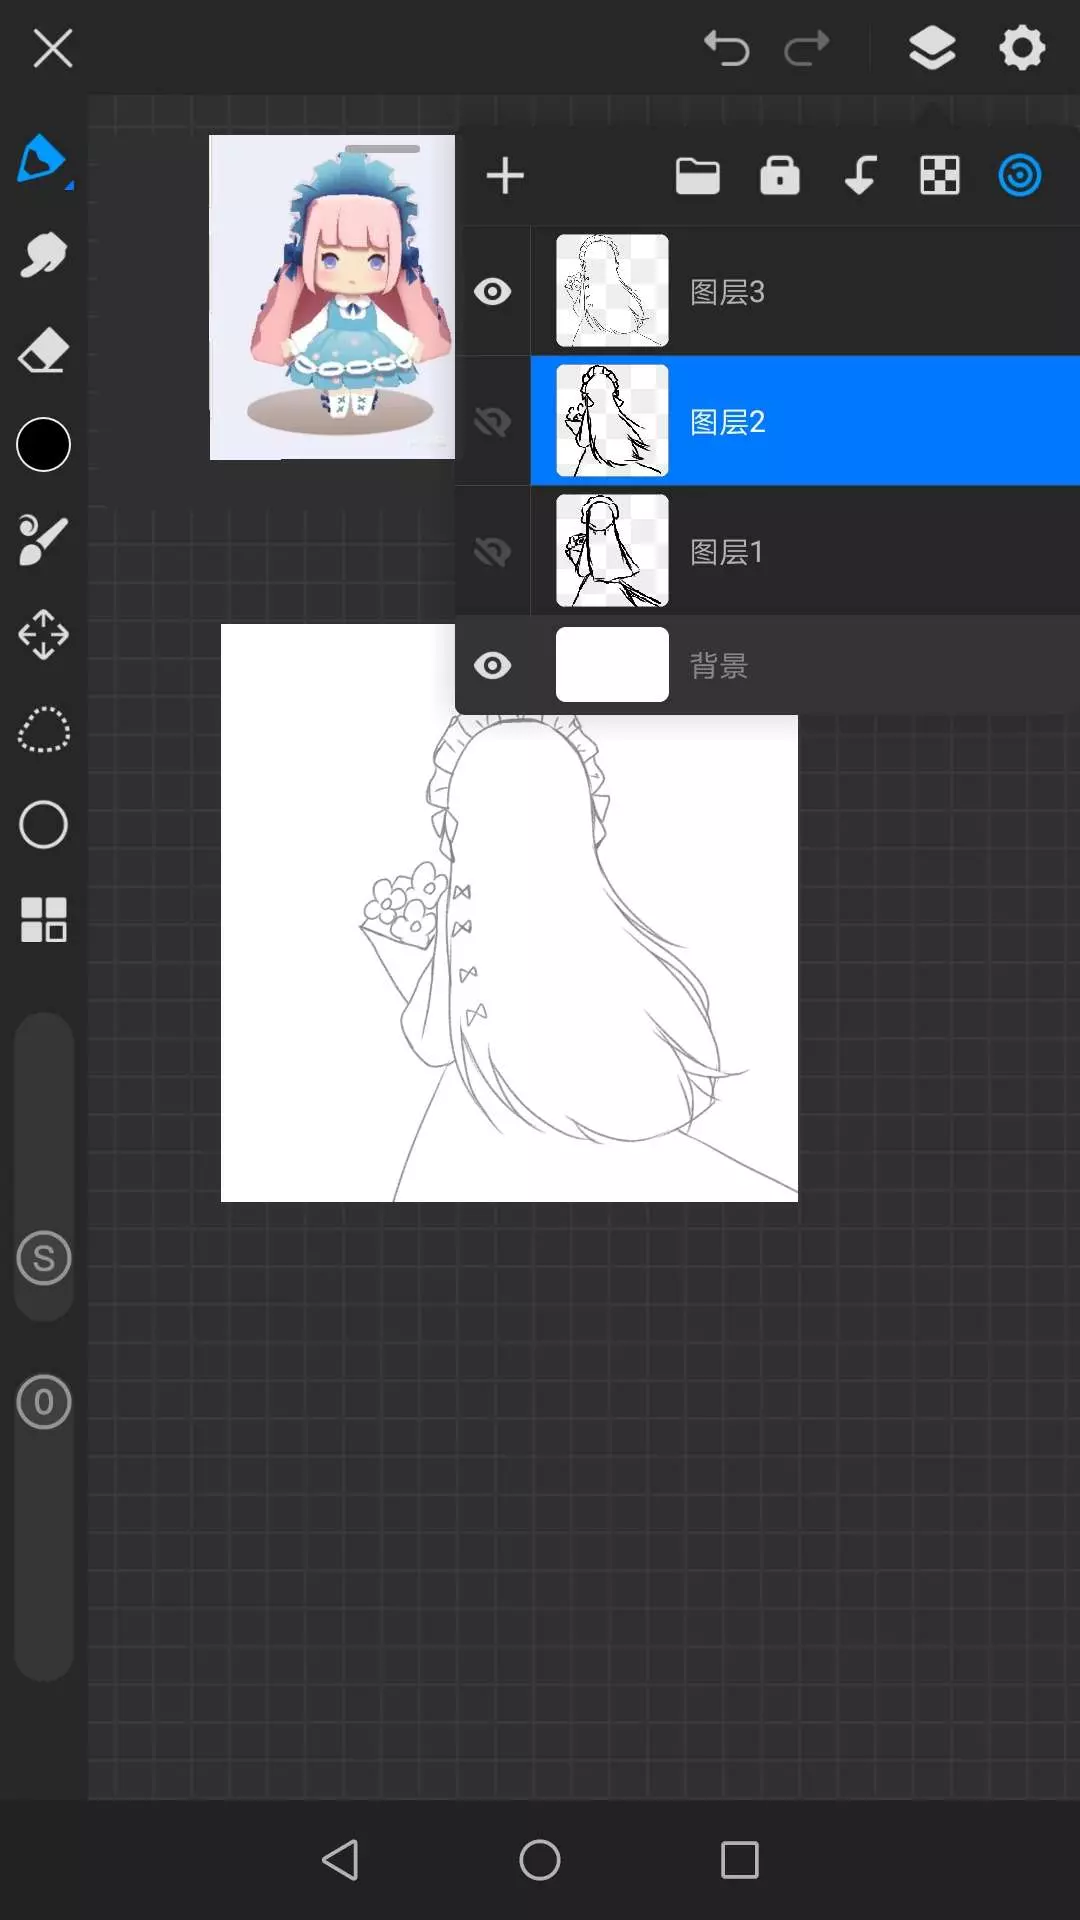Toggle visibility of 背景 layer

coord(492,665)
